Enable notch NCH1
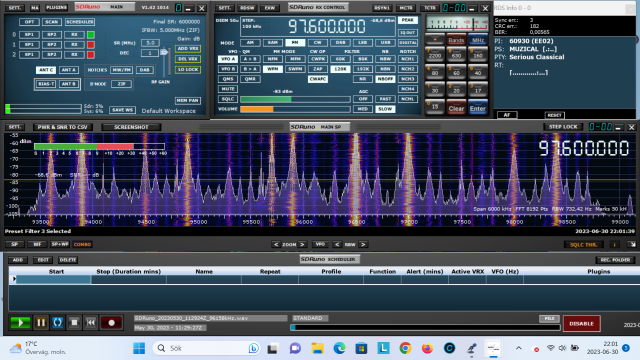The height and width of the screenshot is (360, 640). click(x=408, y=59)
